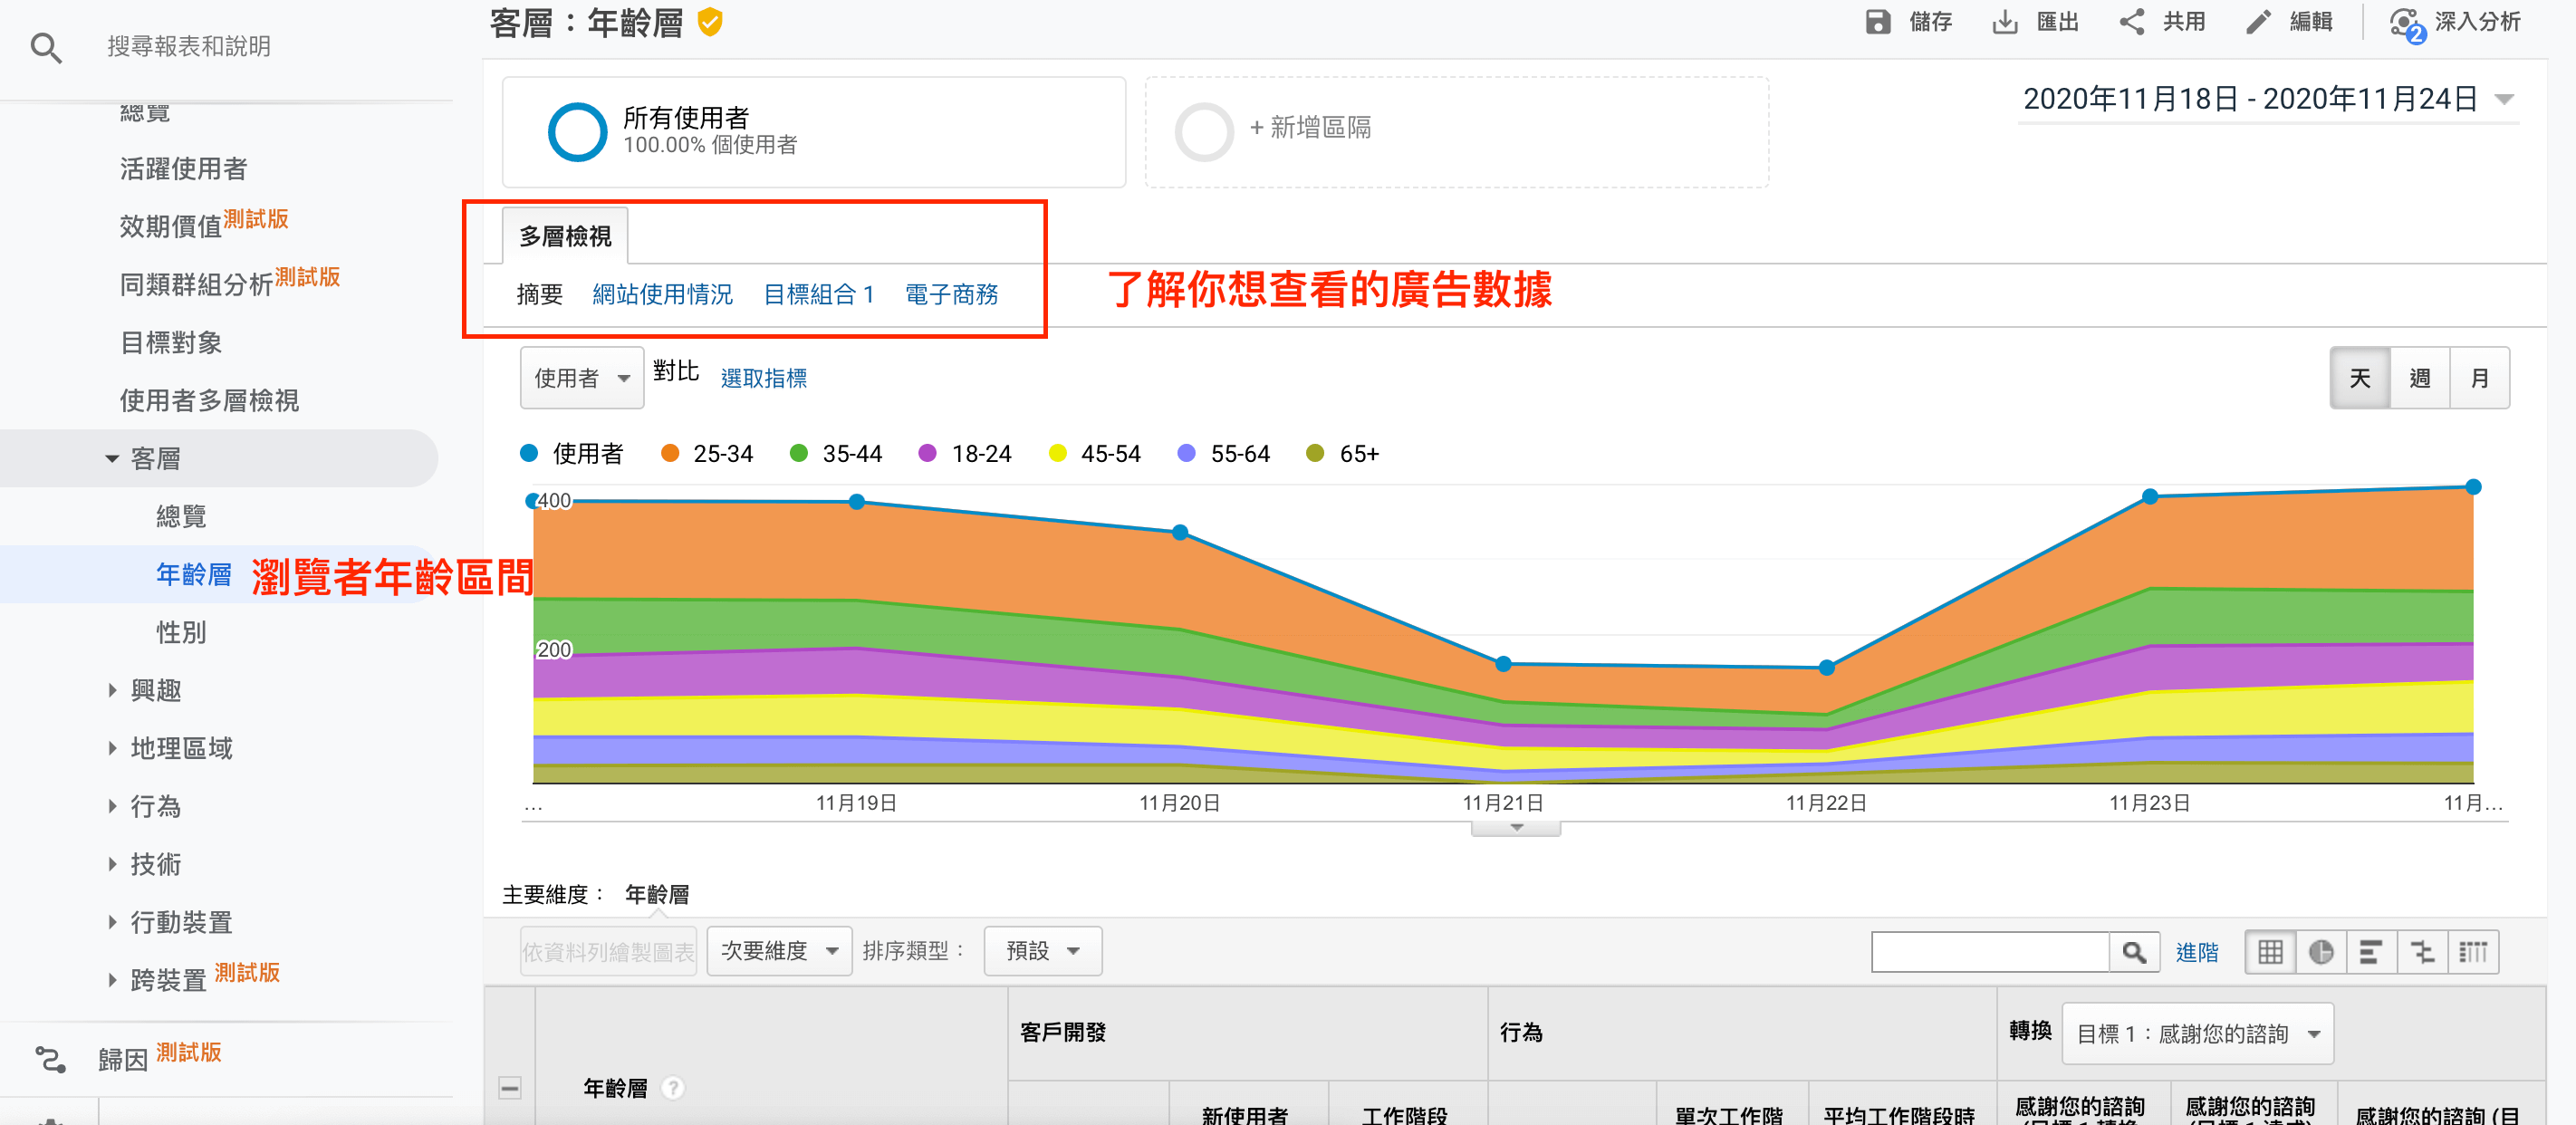Open the 目標 1：感謝您的諮詢 conversion dropdown
Viewport: 2576px width, 1125px height.
[2198, 1034]
